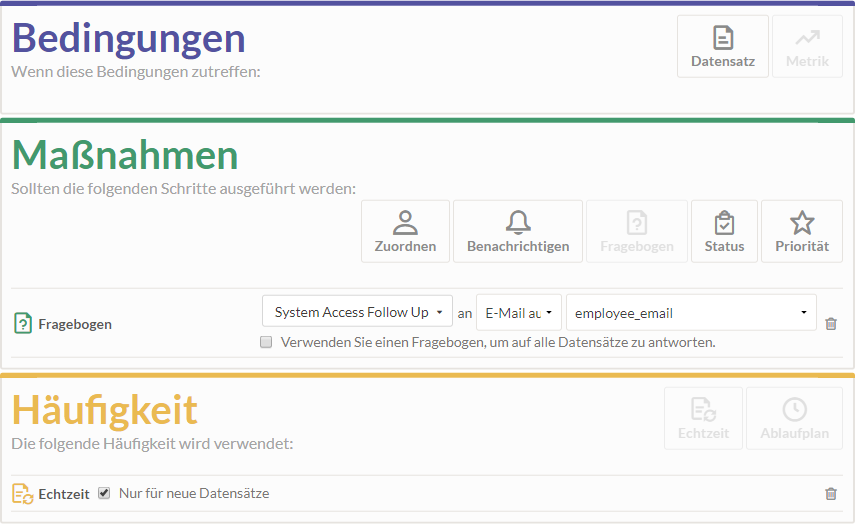Click the Maßnahmen section heading

[x=125, y=155]
